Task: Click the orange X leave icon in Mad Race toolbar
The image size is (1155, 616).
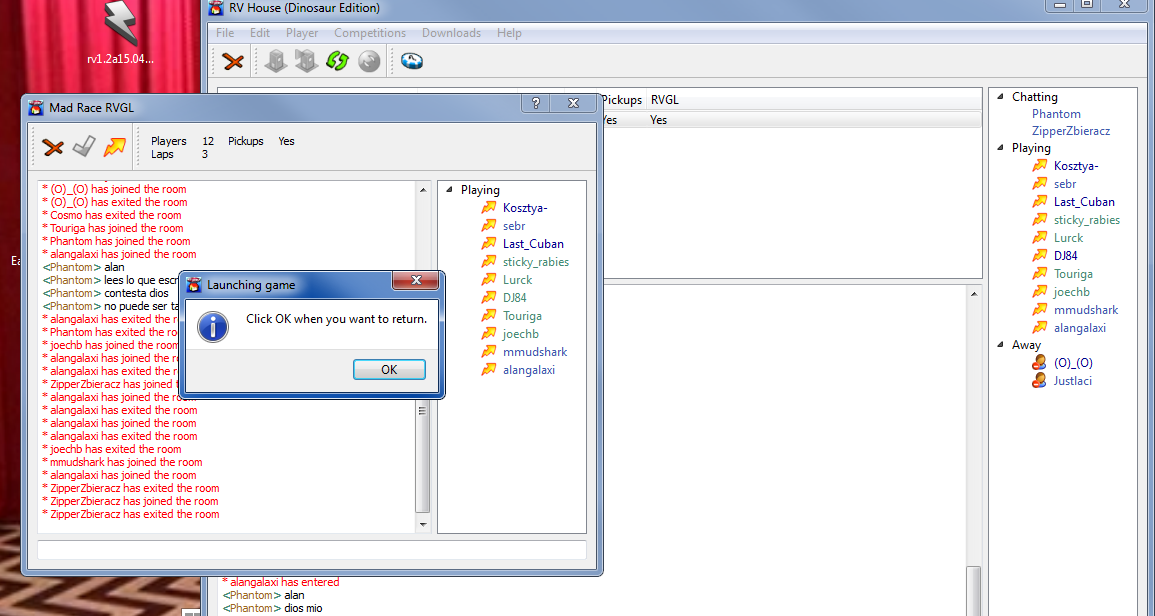Action: pos(53,147)
